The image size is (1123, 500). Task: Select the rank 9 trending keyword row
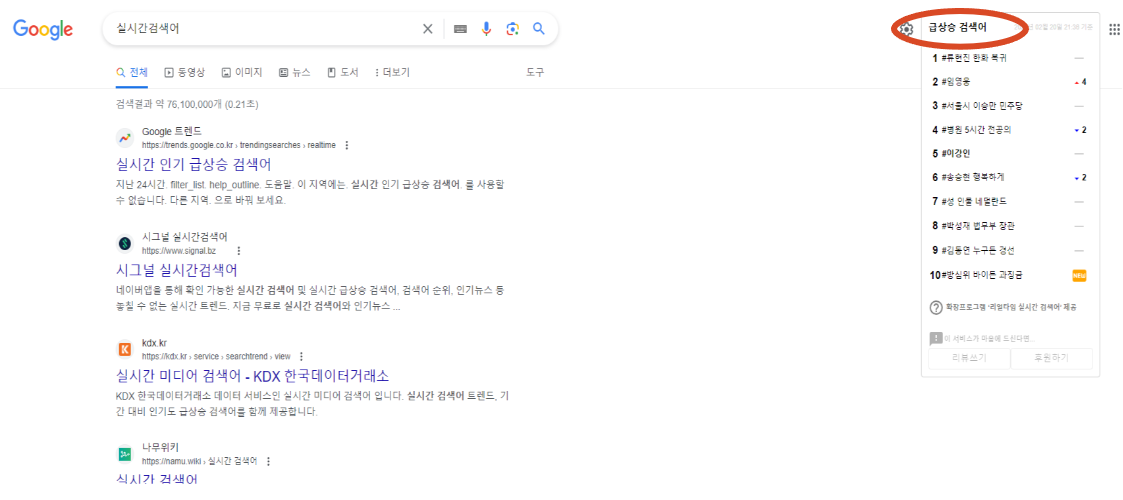1010,250
